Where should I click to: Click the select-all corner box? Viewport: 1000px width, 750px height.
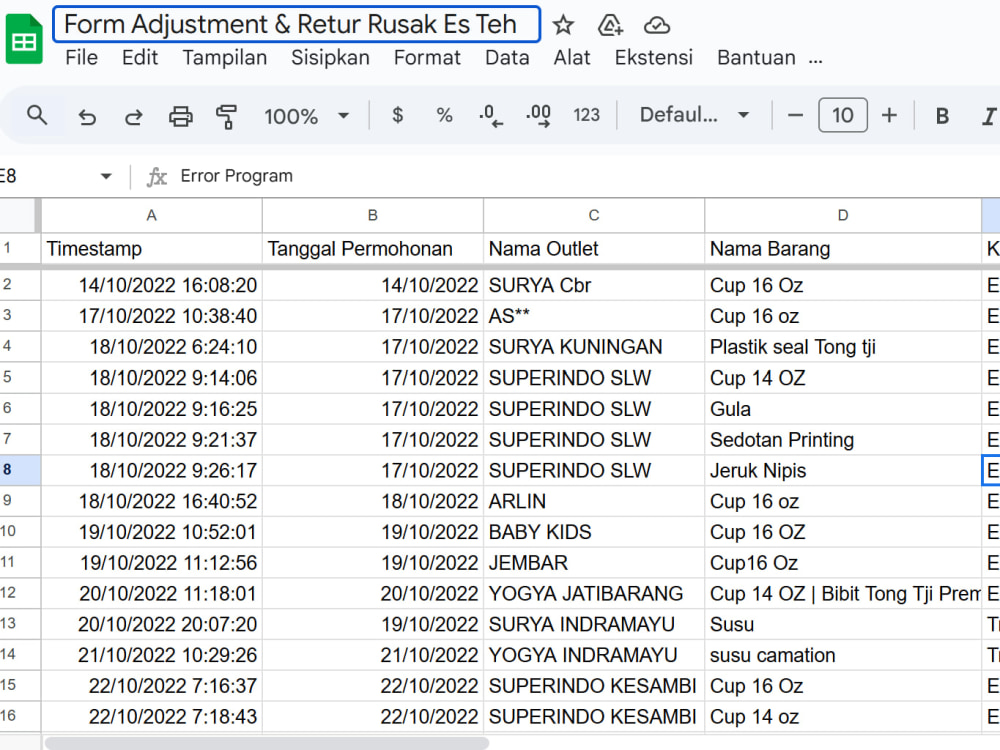[x=19, y=216]
